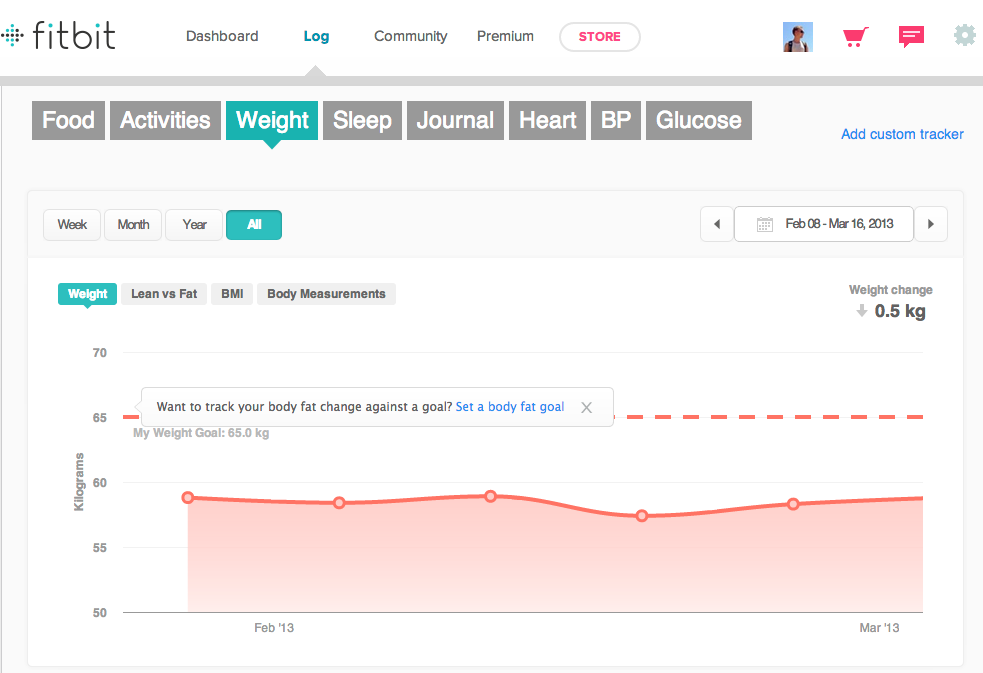Click the Fitbit logo
Image resolution: width=983 pixels, height=673 pixels.
click(x=59, y=37)
